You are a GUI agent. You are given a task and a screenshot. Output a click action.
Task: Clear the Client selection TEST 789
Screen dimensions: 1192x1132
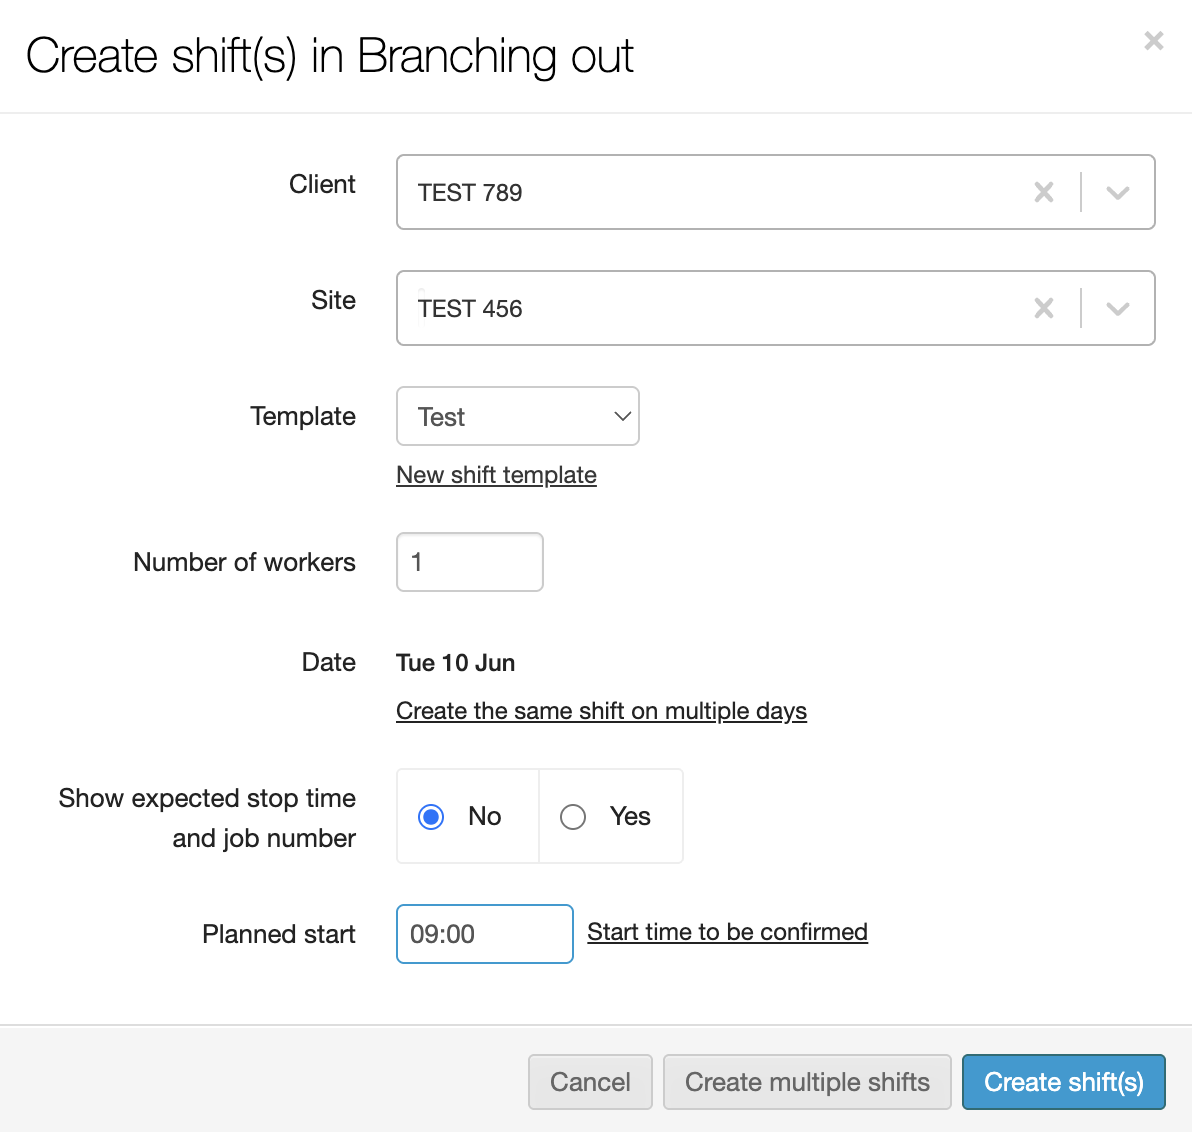point(1043,192)
